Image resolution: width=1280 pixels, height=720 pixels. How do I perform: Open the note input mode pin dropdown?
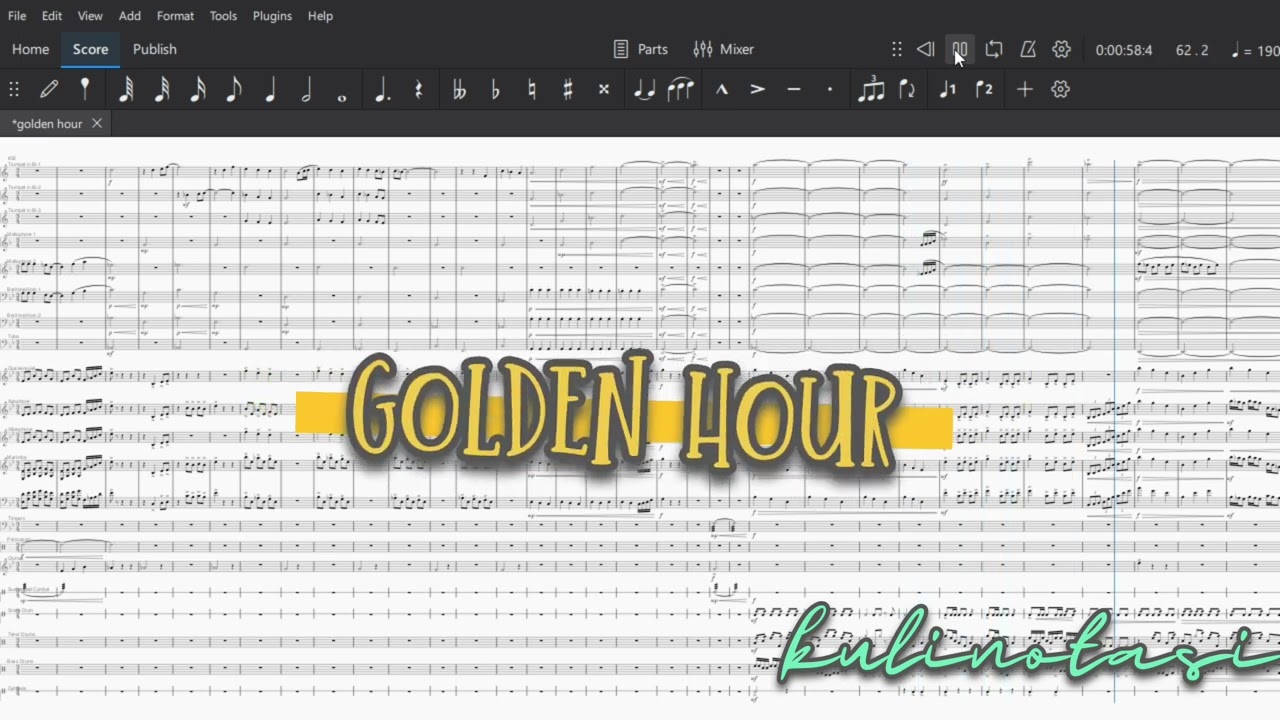pos(85,90)
